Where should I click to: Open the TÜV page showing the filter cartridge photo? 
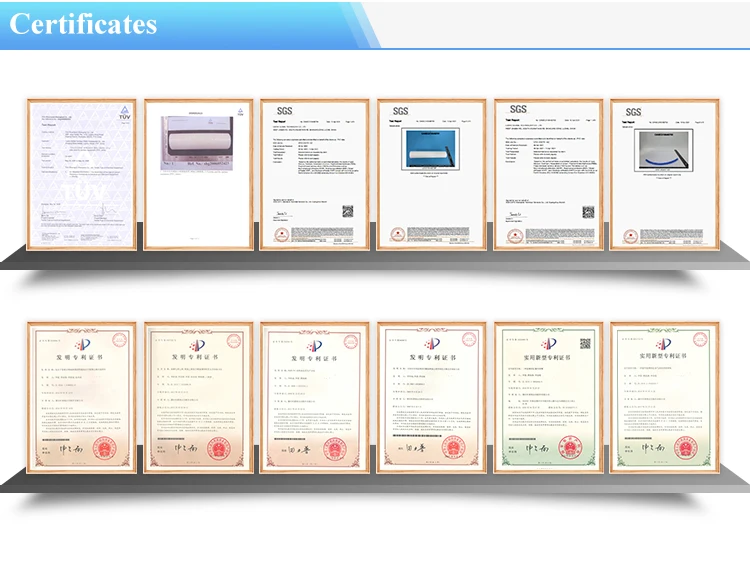(199, 174)
